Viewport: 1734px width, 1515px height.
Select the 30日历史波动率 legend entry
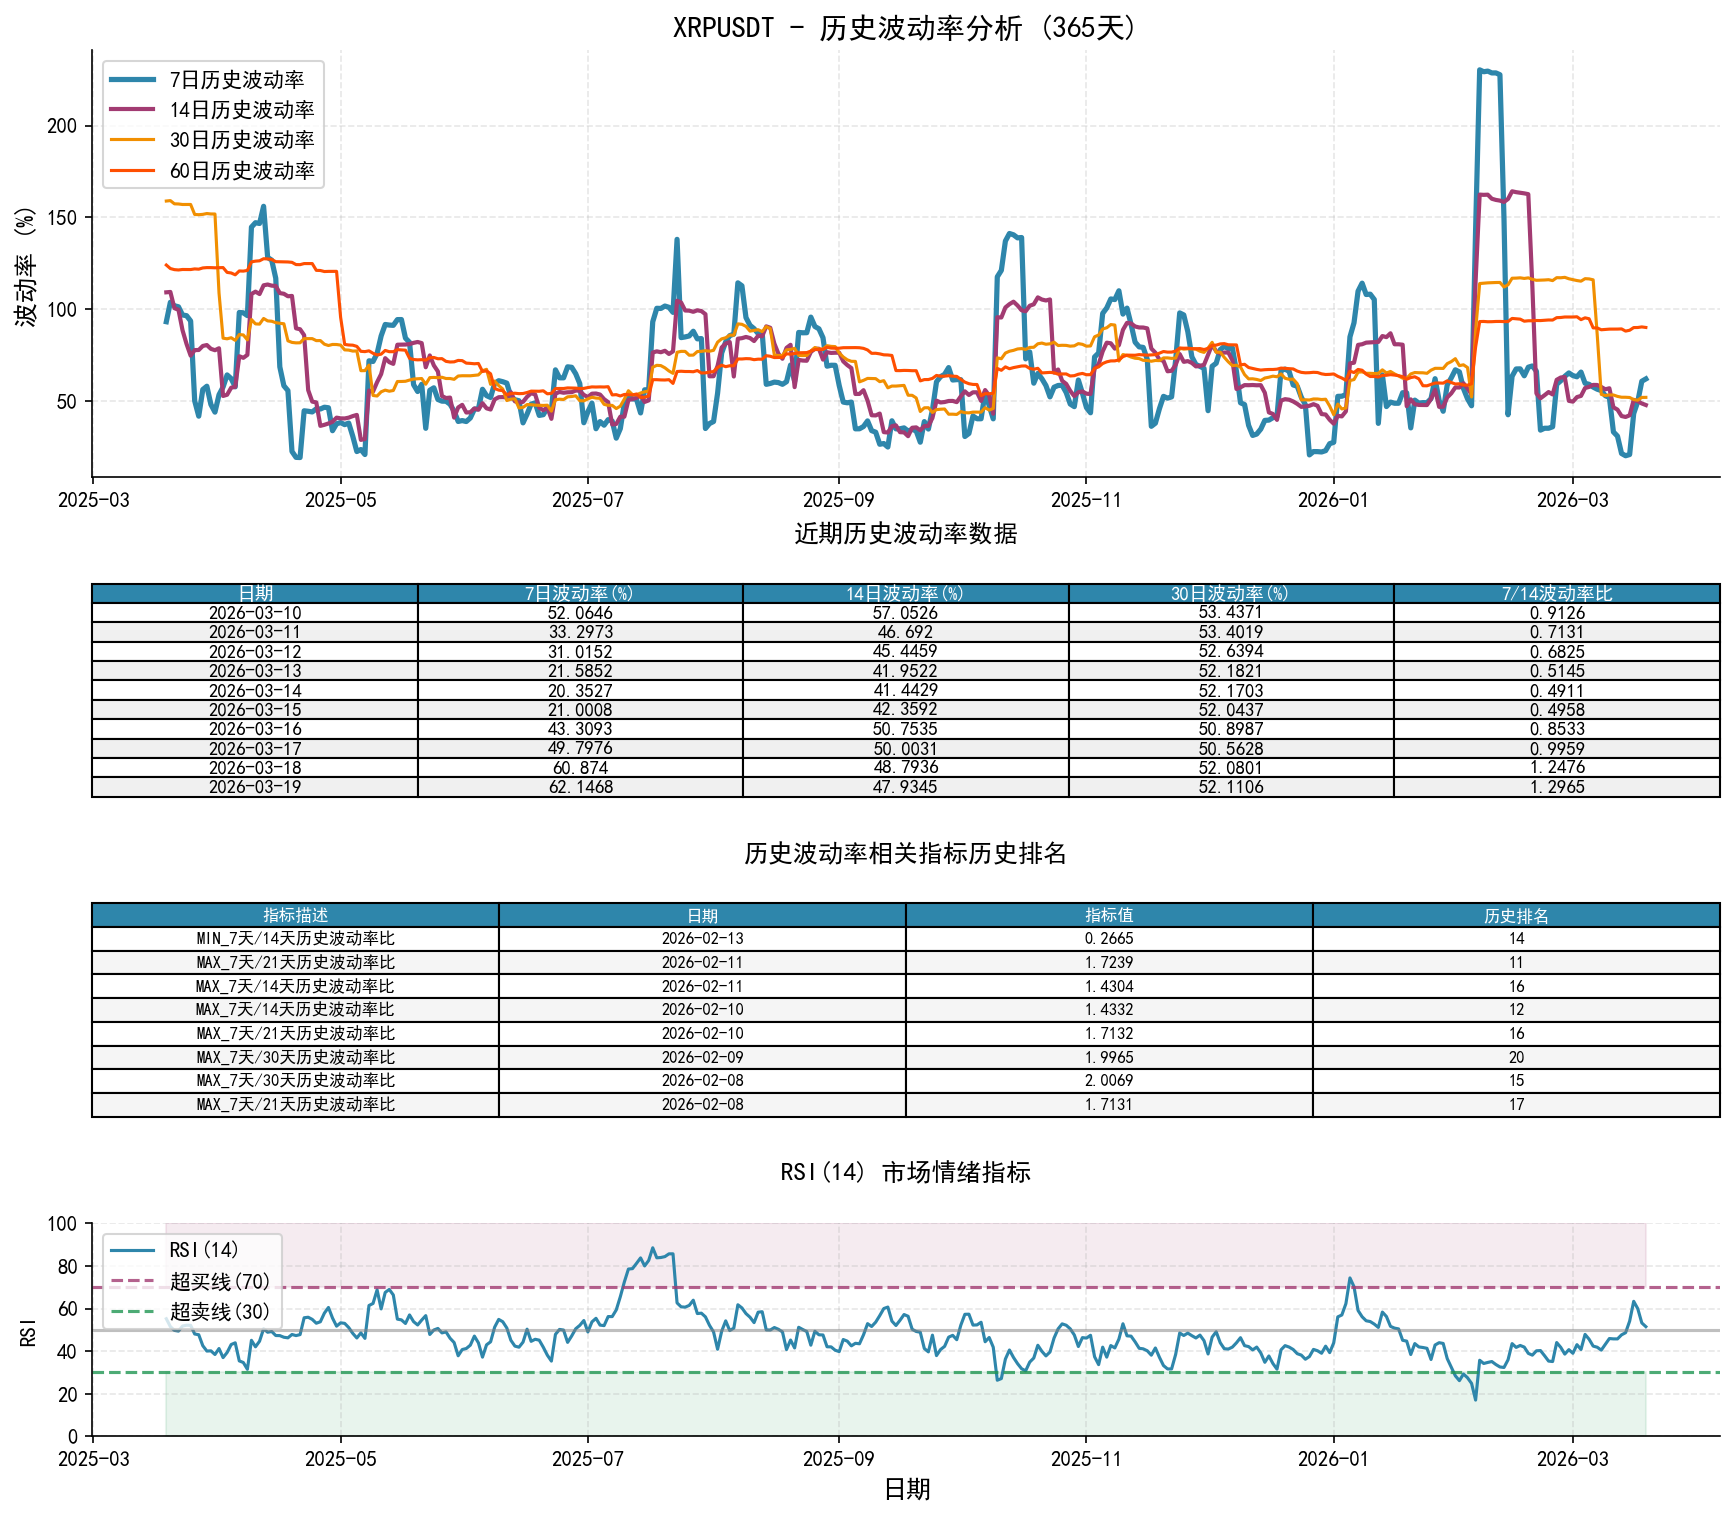(241, 140)
